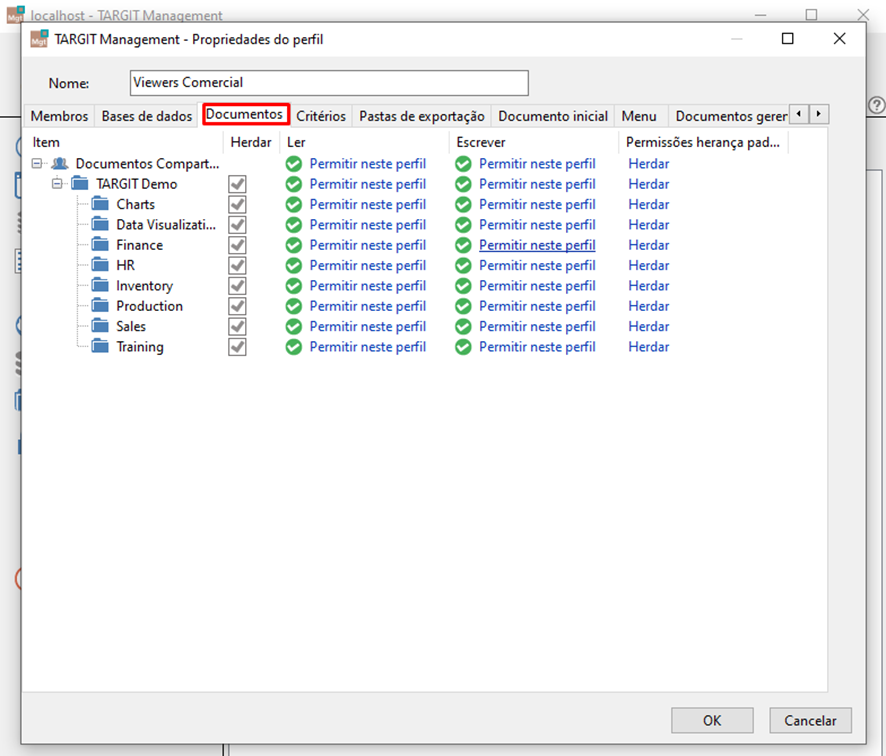Click the Nome field with Viewers Comercial

pos(329,83)
